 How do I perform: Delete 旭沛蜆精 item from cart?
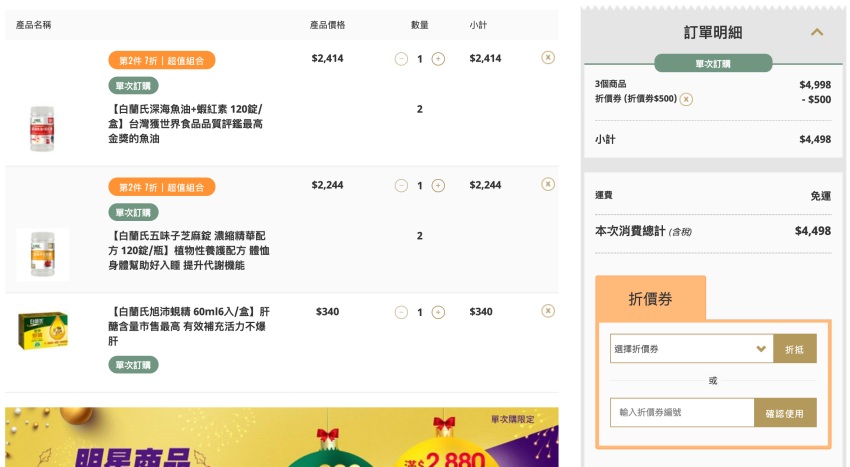point(548,311)
